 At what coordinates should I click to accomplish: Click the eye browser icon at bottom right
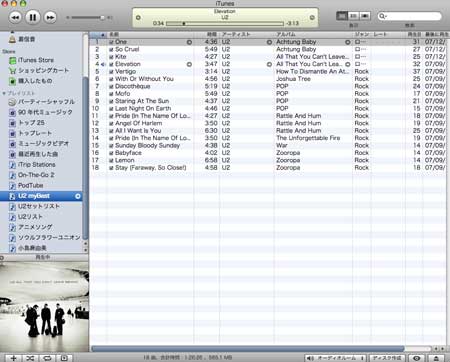(417, 358)
